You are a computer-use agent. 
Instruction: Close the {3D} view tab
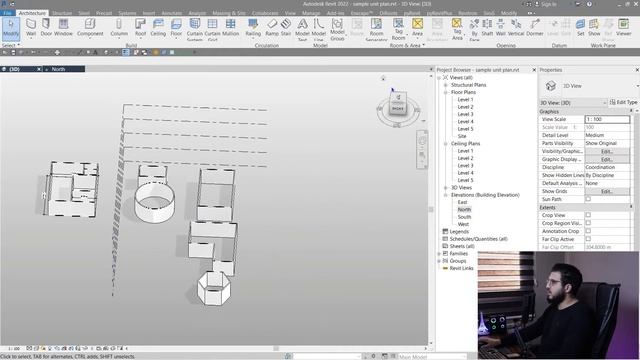coord(39,69)
